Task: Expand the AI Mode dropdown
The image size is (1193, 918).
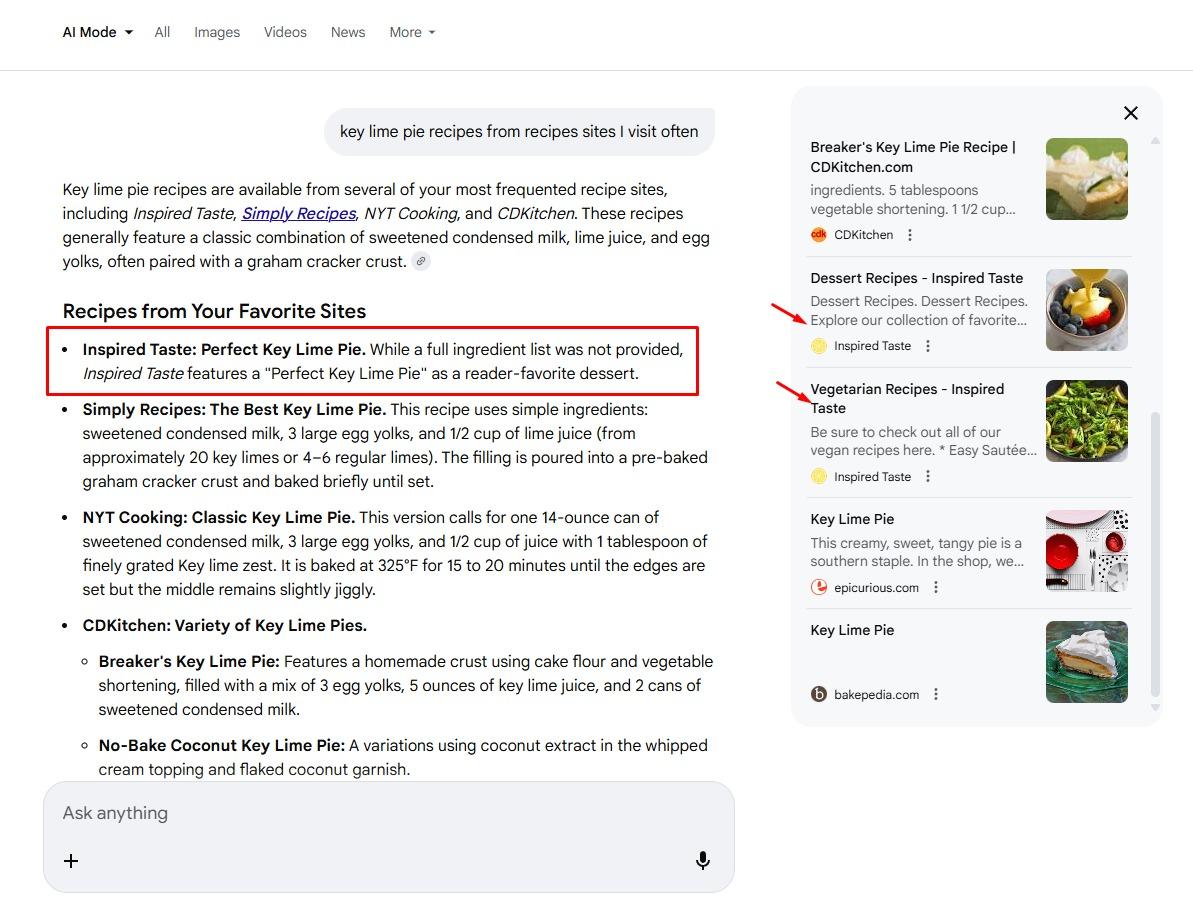Action: click(97, 32)
